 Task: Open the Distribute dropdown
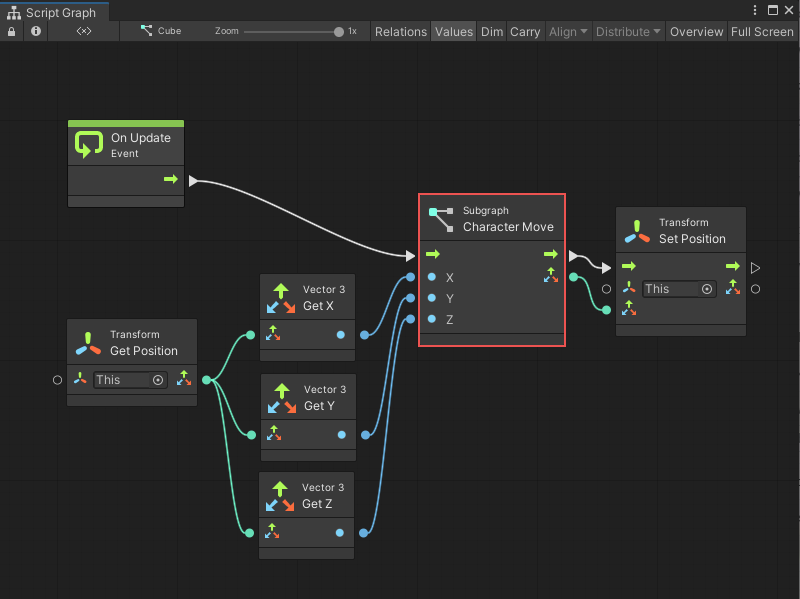[627, 31]
